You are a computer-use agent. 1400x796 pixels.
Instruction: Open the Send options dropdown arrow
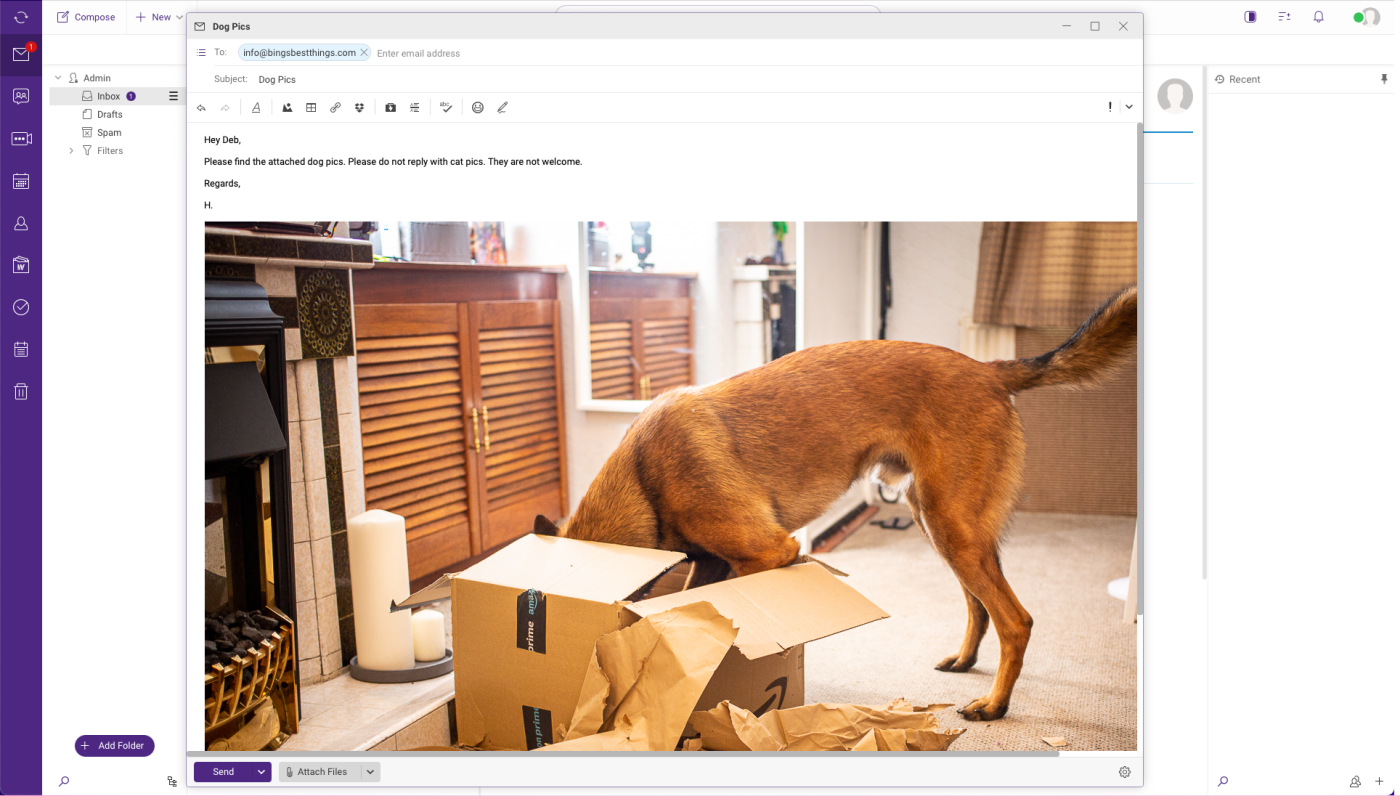262,772
